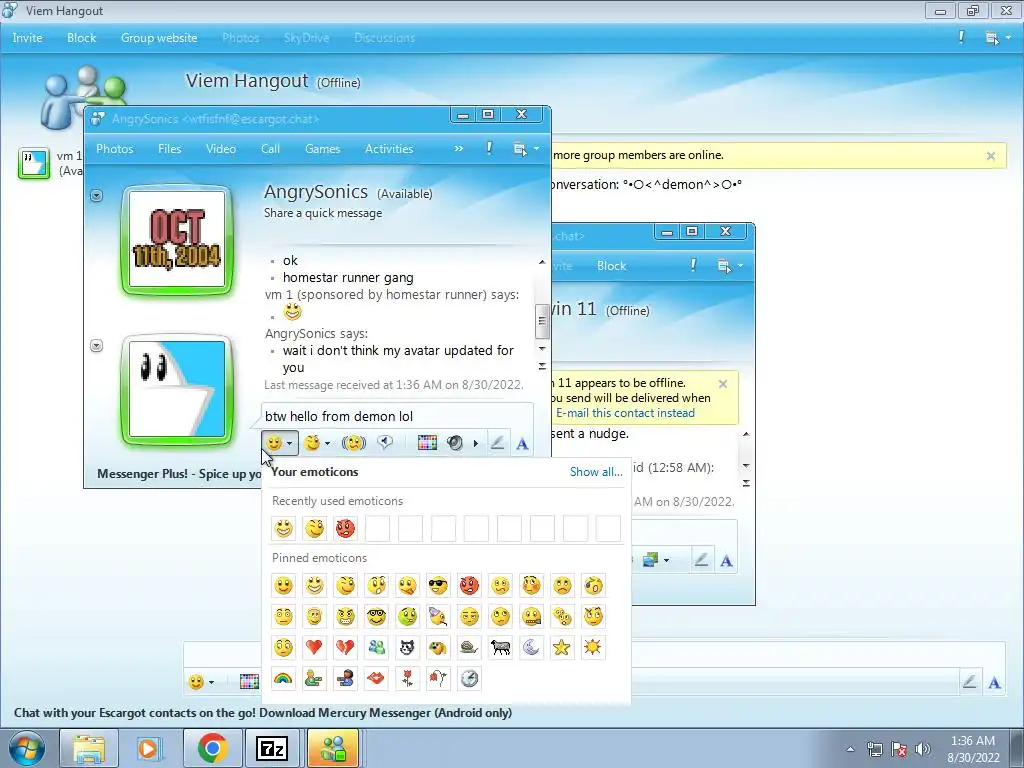
Task: Pick the party hat emoticon
Action: (438, 616)
